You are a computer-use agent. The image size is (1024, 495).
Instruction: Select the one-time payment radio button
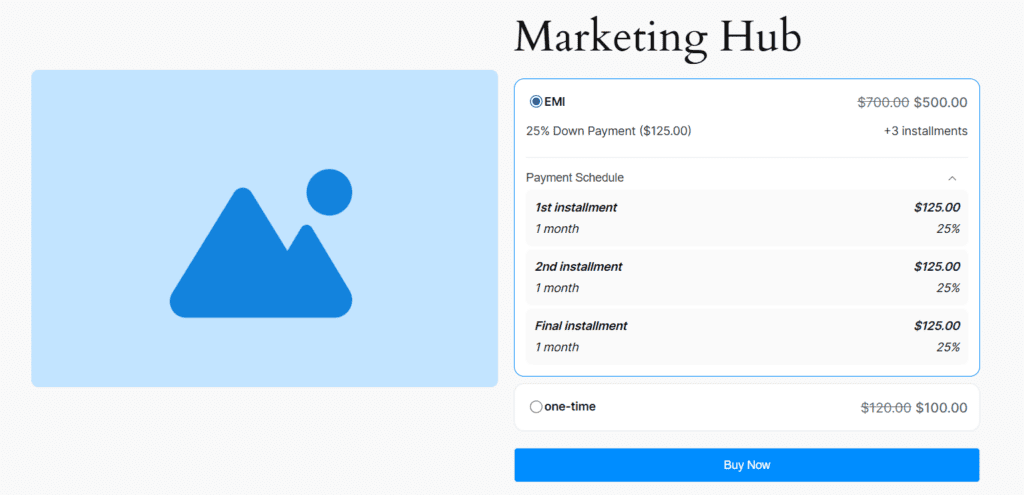536,407
